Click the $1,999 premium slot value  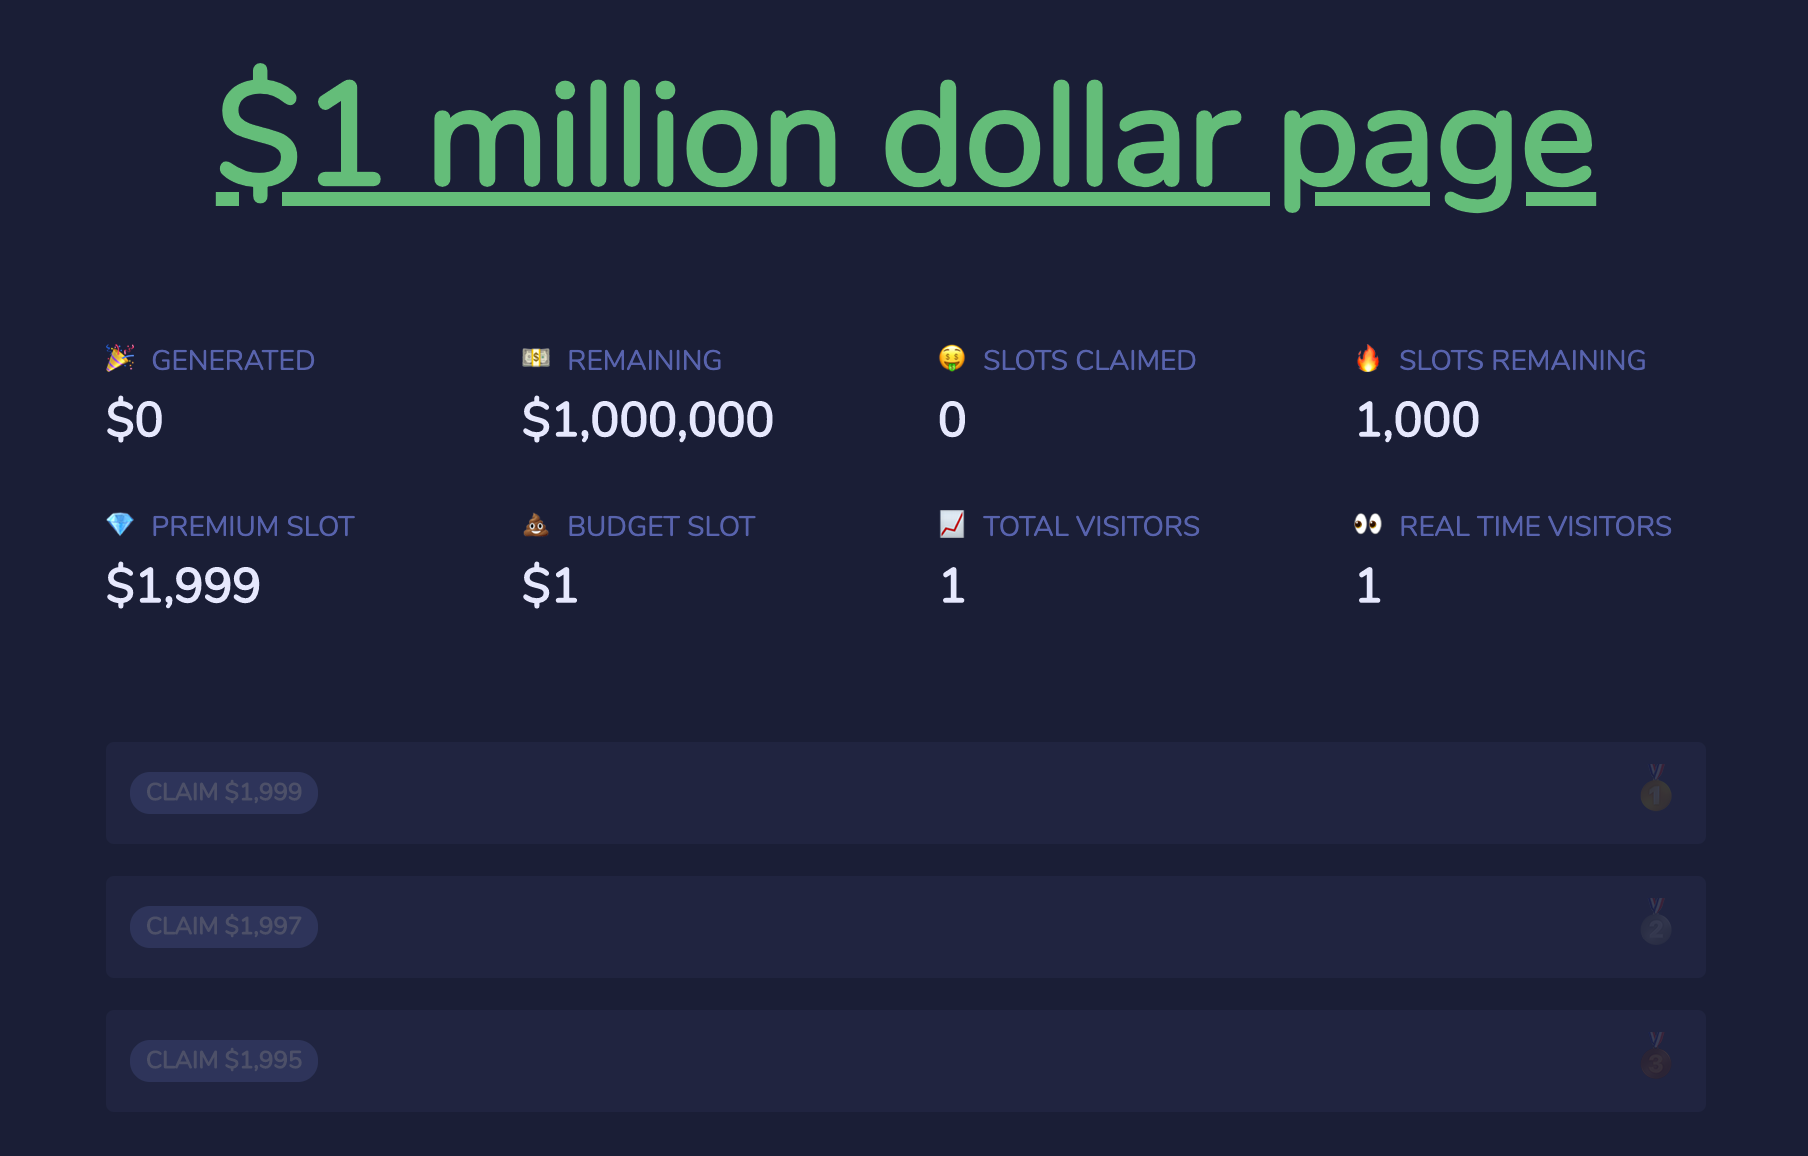(183, 585)
